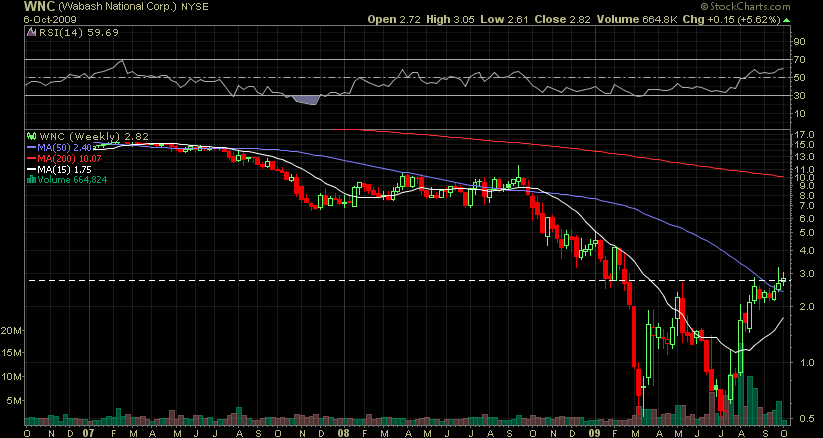Viewport: 823px width, 438px height.
Task: Click the 08 year label on time axis
Action: (x=344, y=433)
